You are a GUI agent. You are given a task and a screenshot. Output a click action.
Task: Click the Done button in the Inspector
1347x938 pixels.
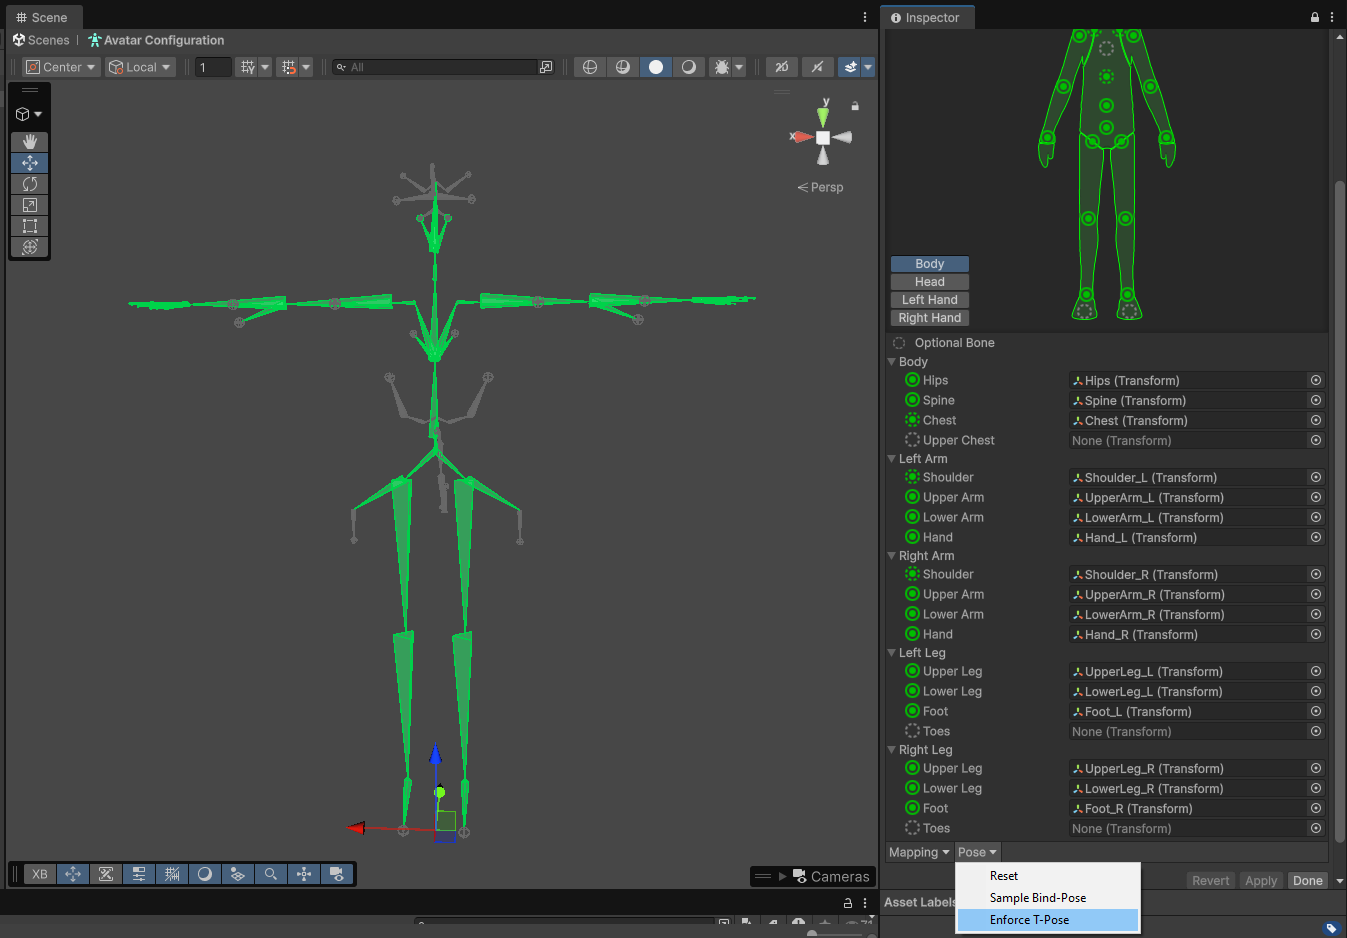click(1308, 880)
